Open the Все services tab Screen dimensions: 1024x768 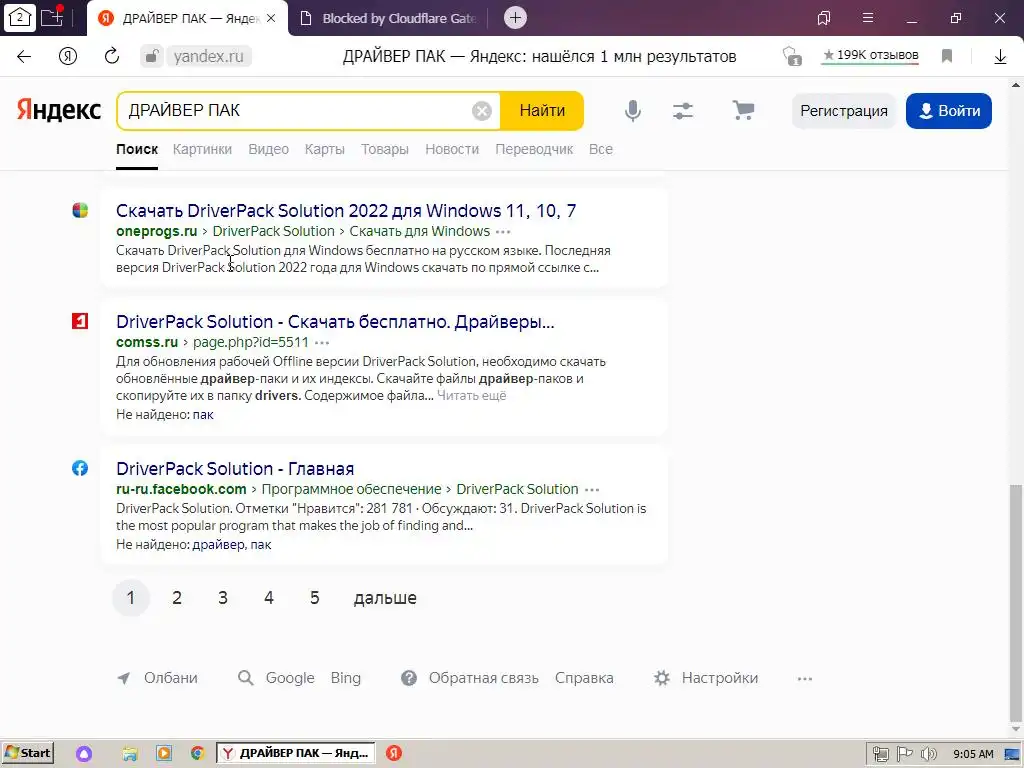pyautogui.click(x=601, y=150)
